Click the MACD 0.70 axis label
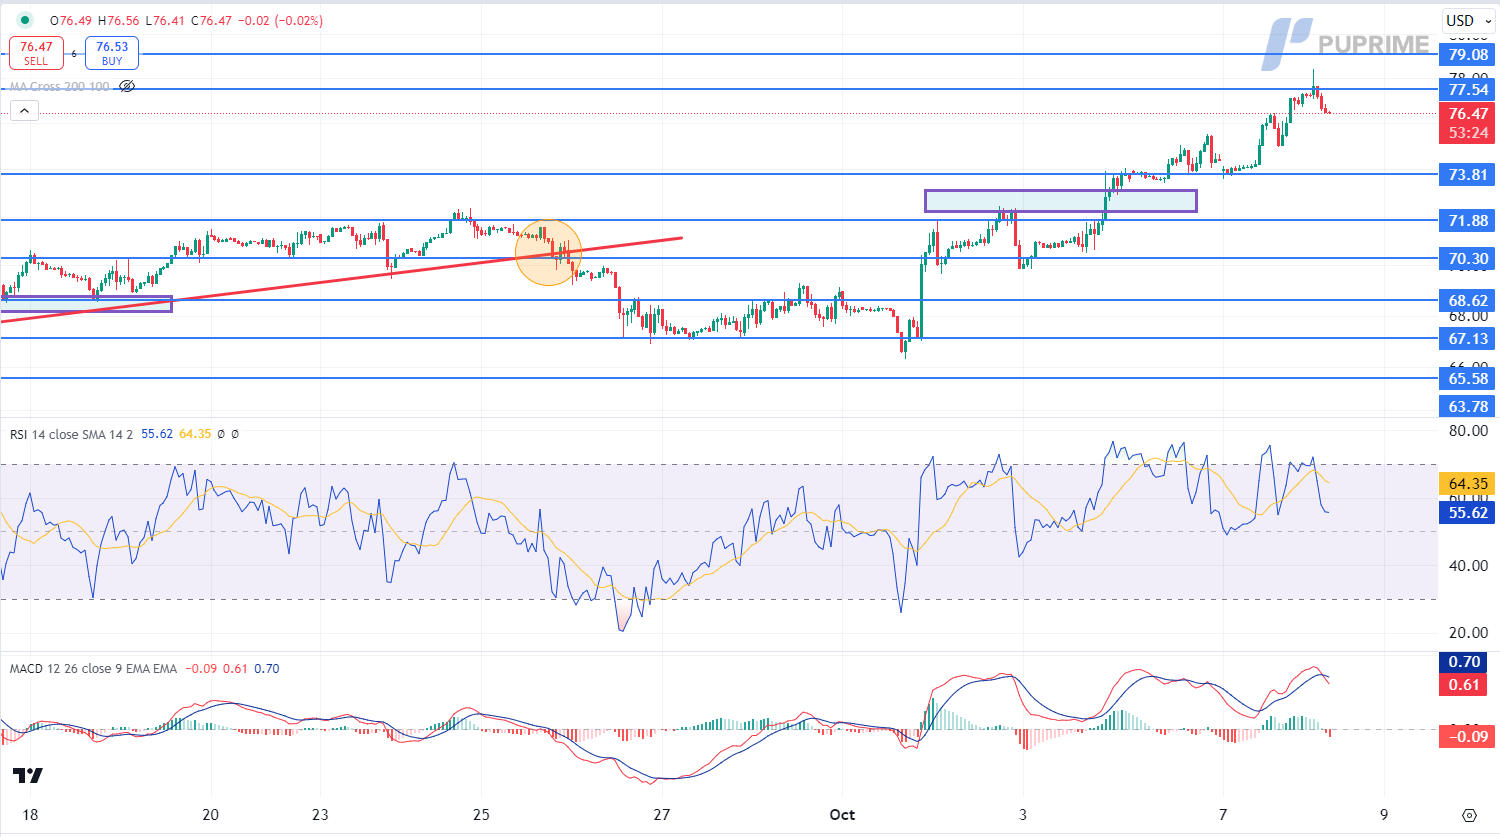This screenshot has height=837, width=1500. tap(1463, 662)
